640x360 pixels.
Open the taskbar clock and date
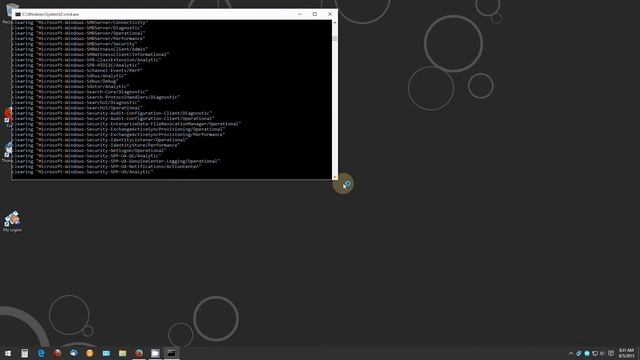point(627,353)
